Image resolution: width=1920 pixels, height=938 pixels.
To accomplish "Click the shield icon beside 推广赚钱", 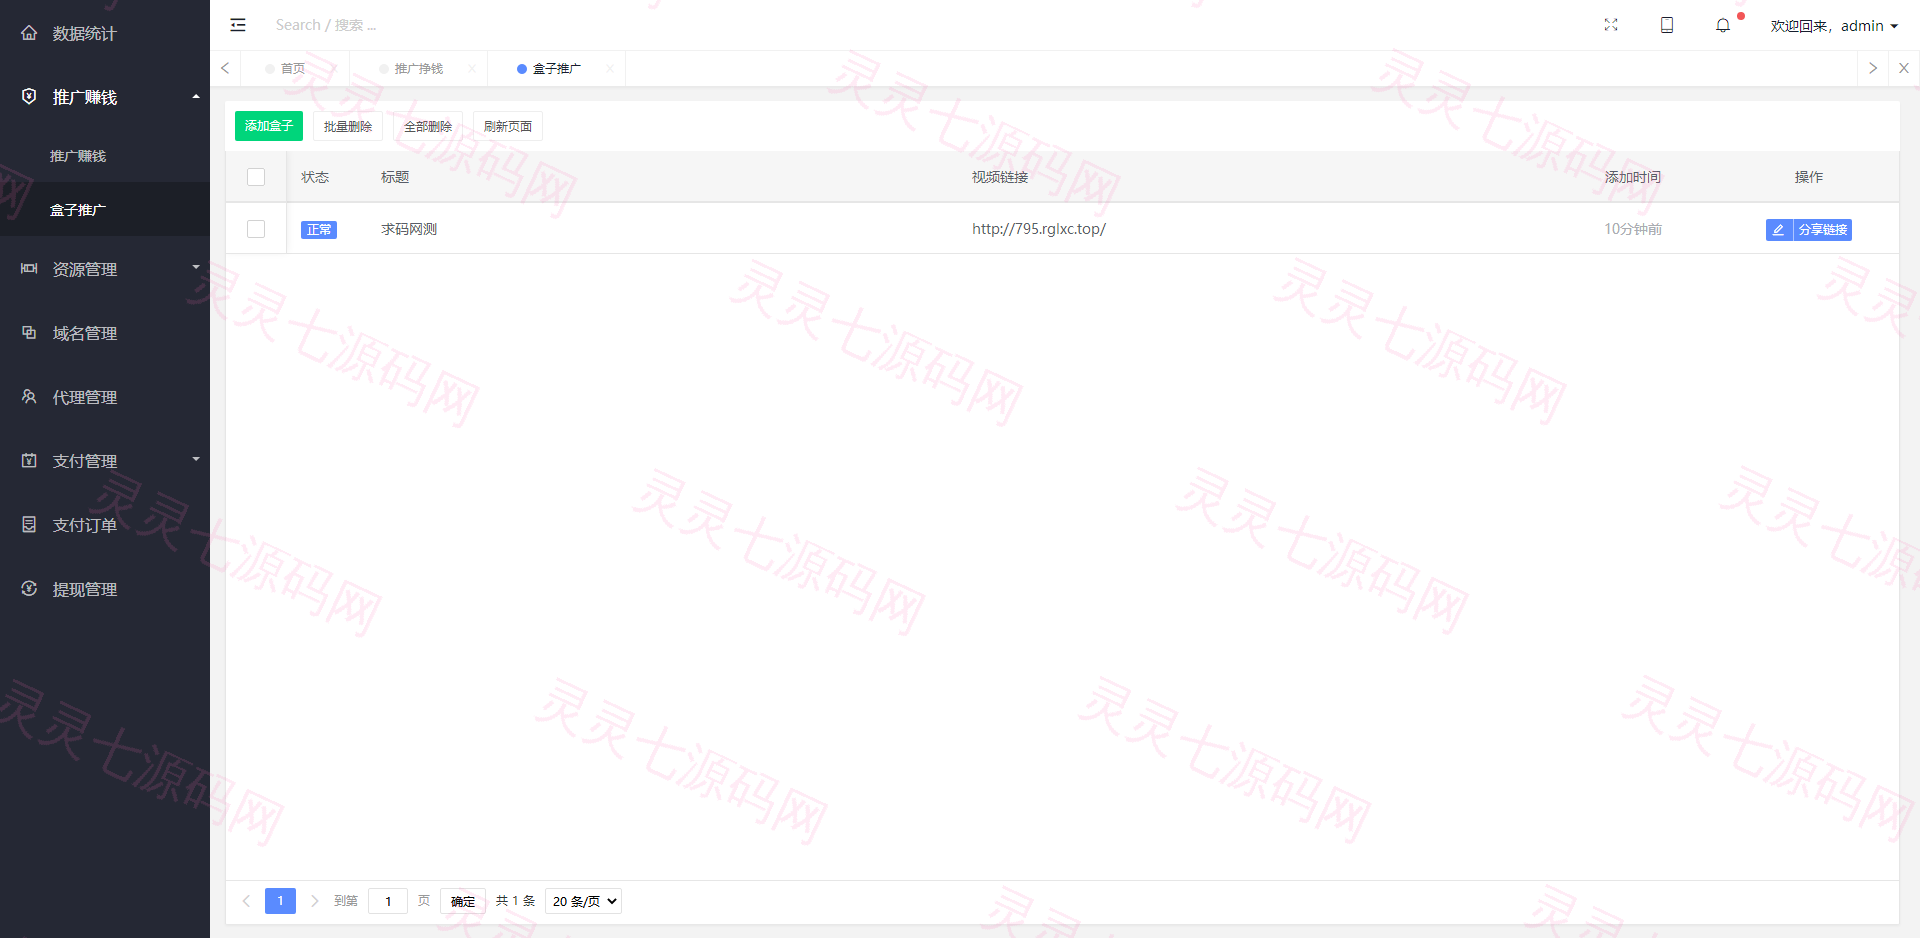I will tap(29, 97).
